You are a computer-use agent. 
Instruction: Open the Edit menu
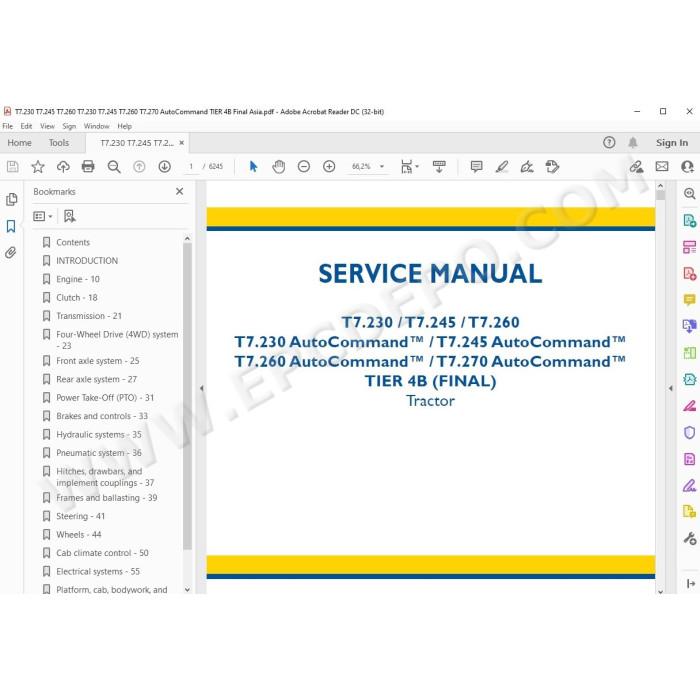click(x=26, y=126)
